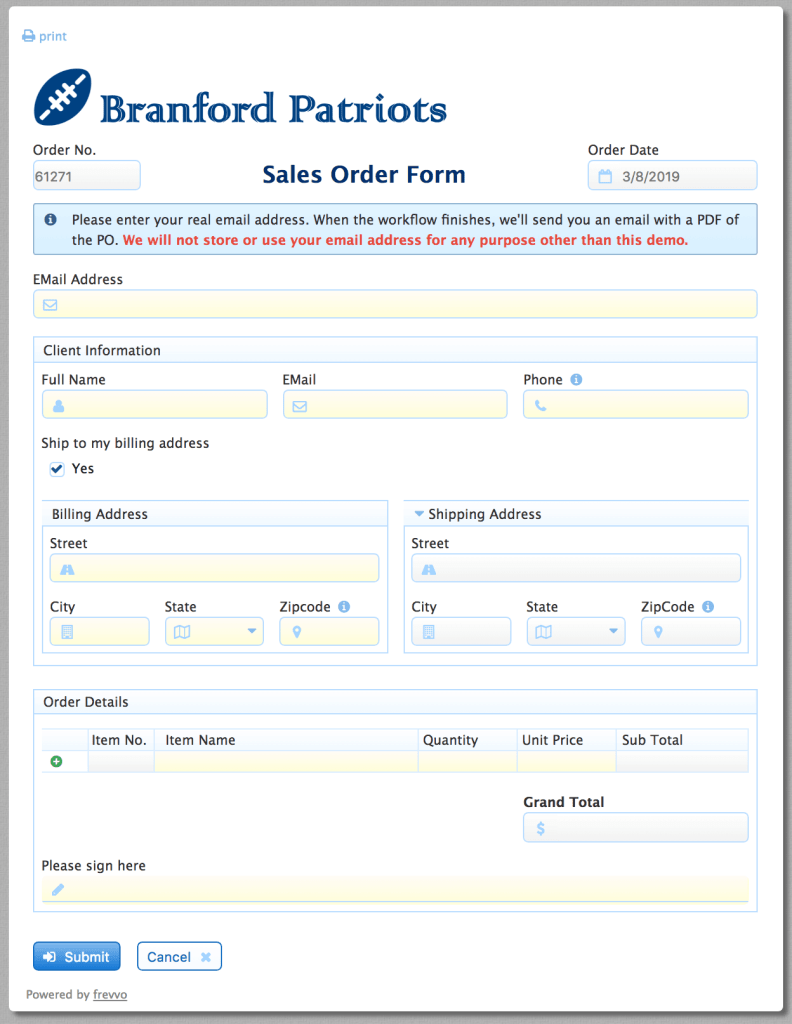Viewport: 792px width, 1024px height.
Task: Click the Client Information section header
Action: tap(395, 350)
